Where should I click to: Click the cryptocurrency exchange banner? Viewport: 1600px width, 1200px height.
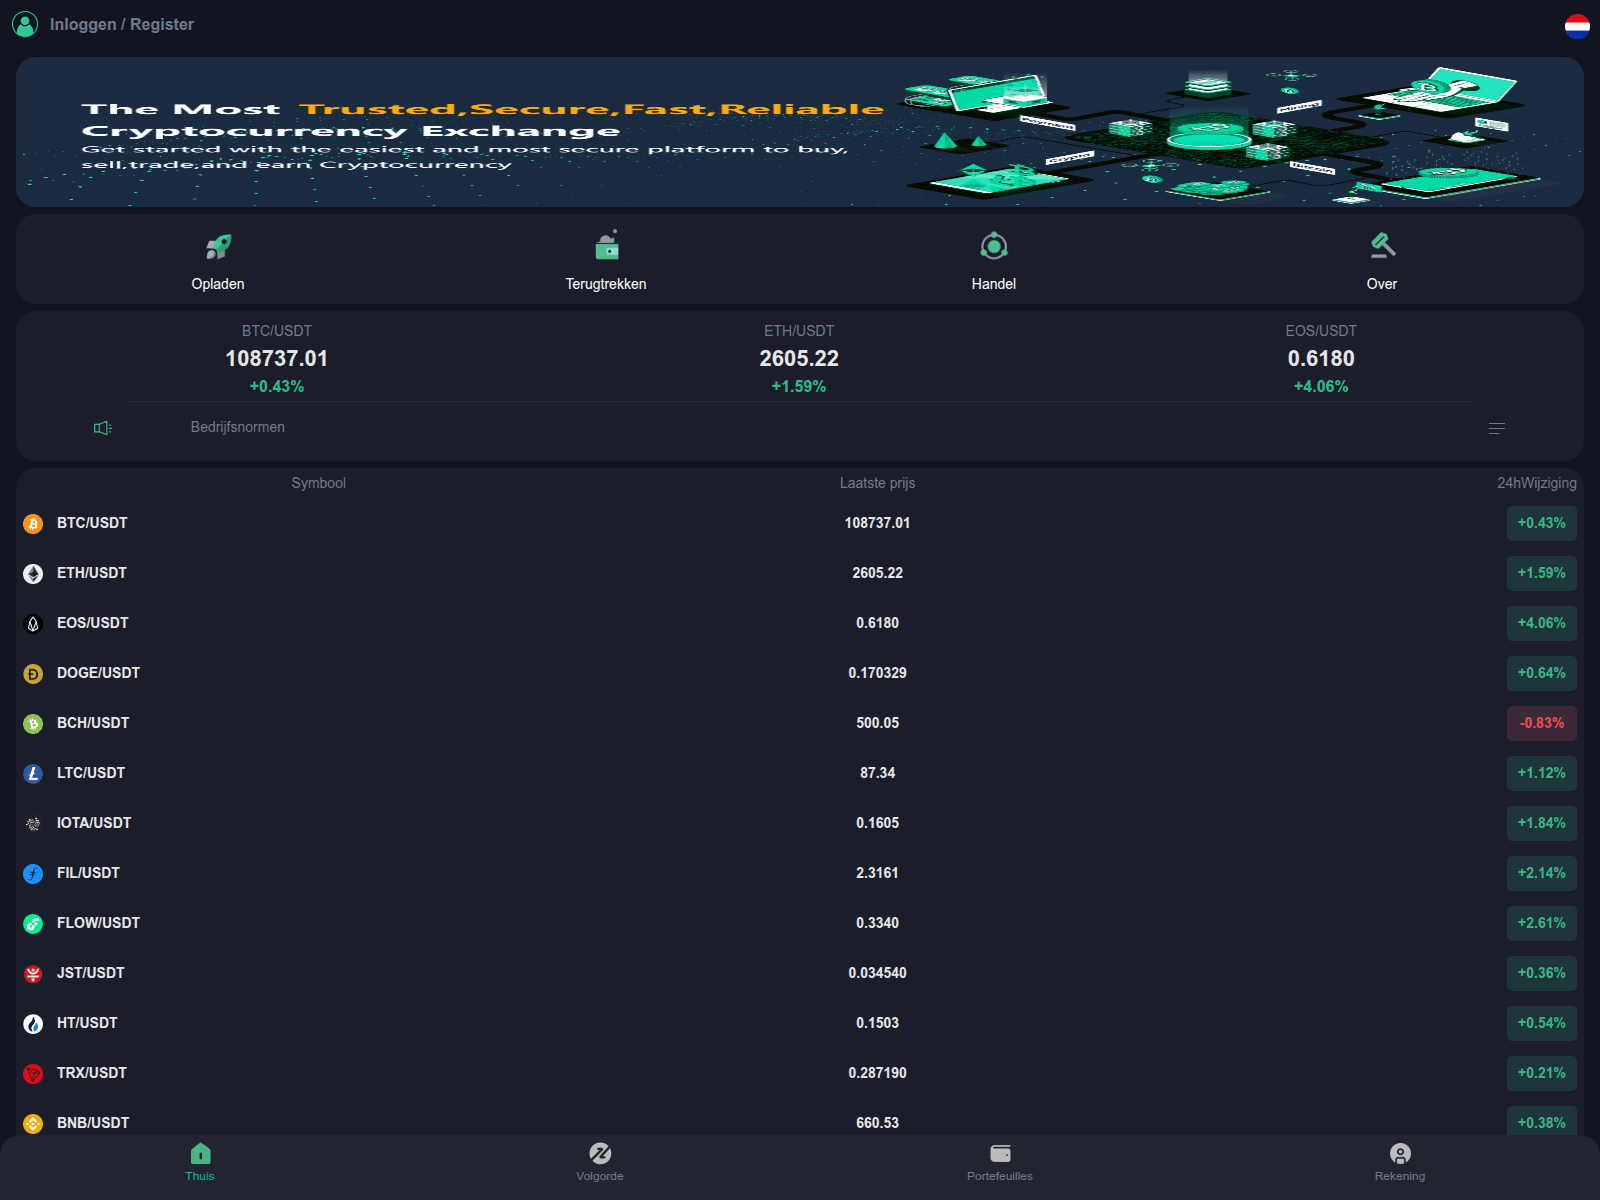(800, 132)
